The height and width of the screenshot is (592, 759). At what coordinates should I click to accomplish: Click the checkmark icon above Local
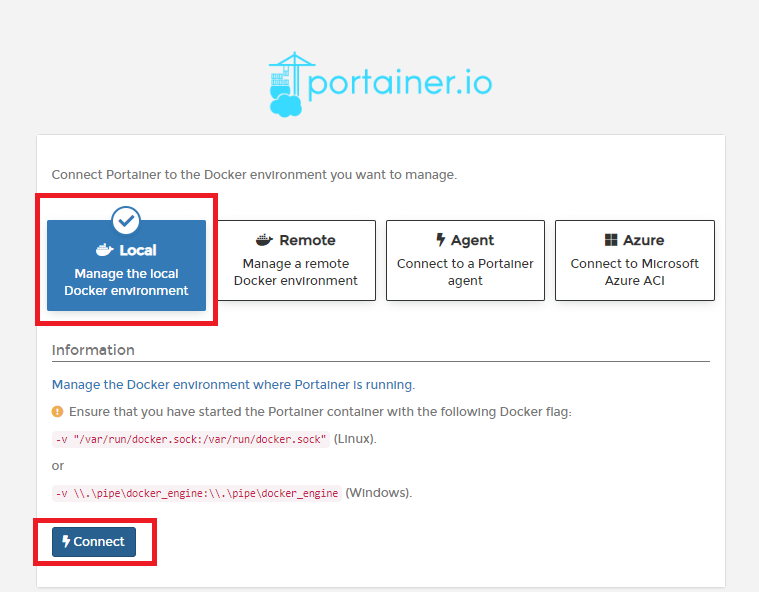point(126,221)
